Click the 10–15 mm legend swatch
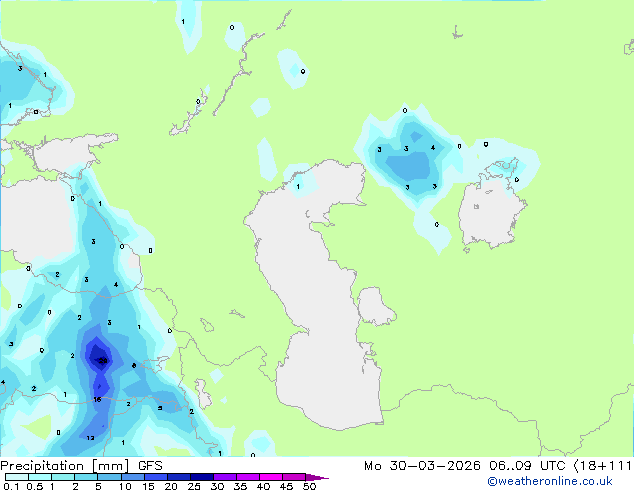The width and height of the screenshot is (634, 490). pos(132,477)
